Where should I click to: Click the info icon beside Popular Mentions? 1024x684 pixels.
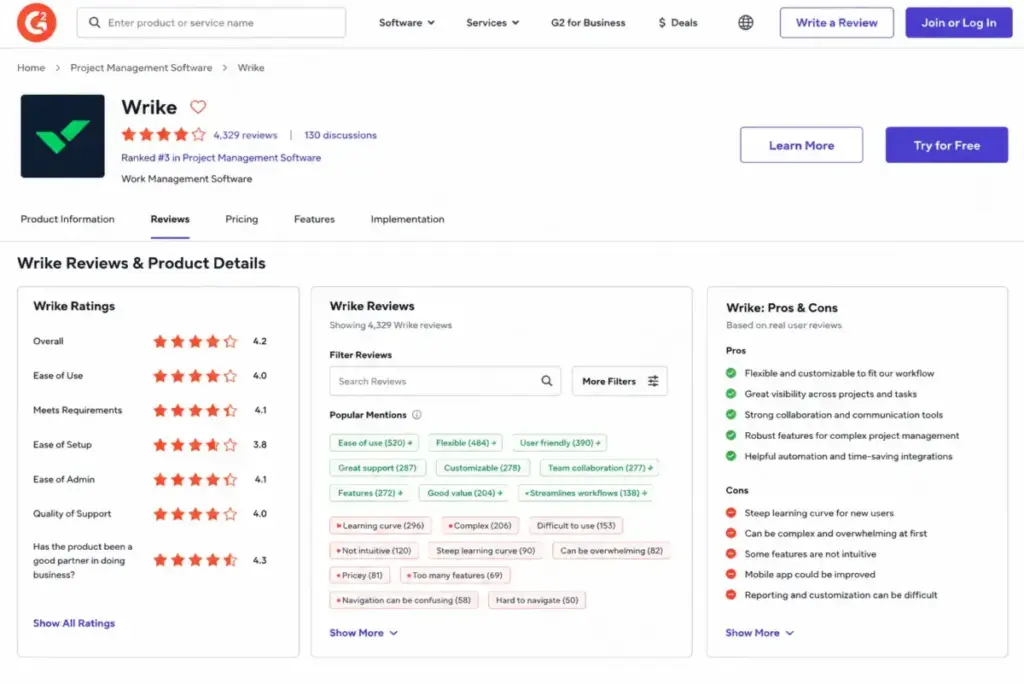pyautogui.click(x=417, y=415)
